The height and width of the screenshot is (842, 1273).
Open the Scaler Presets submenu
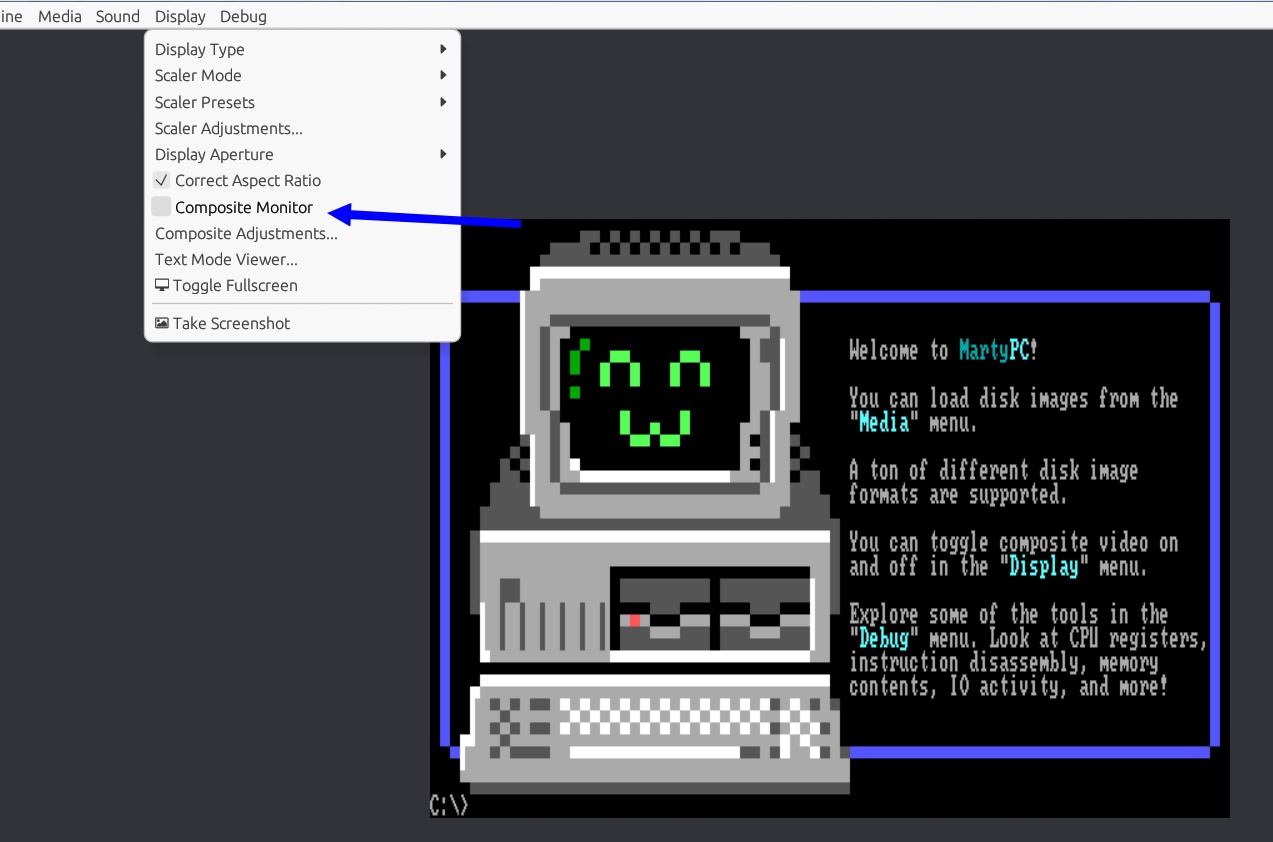tap(302, 102)
